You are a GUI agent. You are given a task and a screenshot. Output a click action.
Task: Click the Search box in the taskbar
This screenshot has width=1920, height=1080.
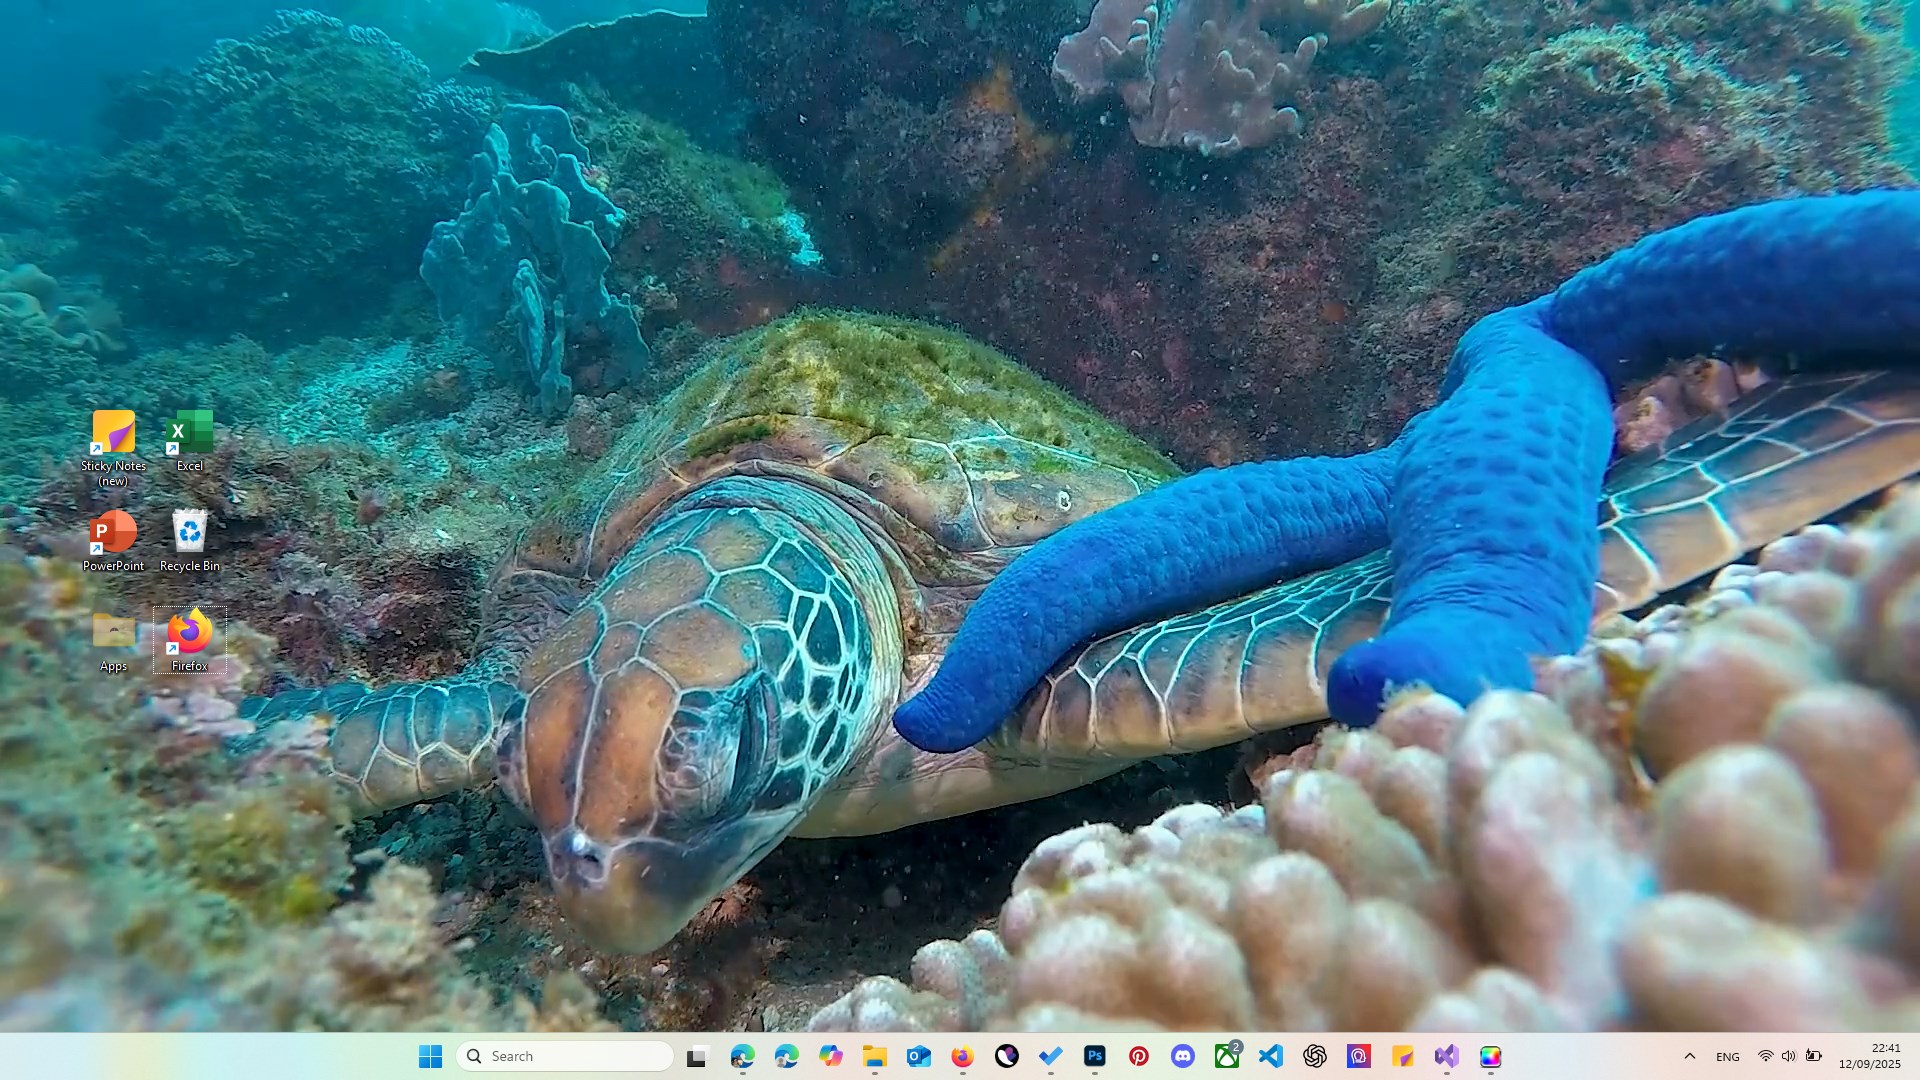coord(565,1056)
